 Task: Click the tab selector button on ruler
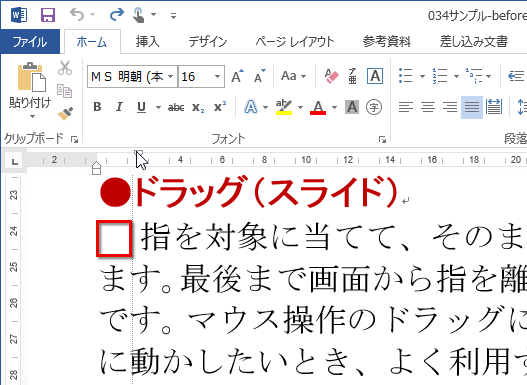coord(14,161)
